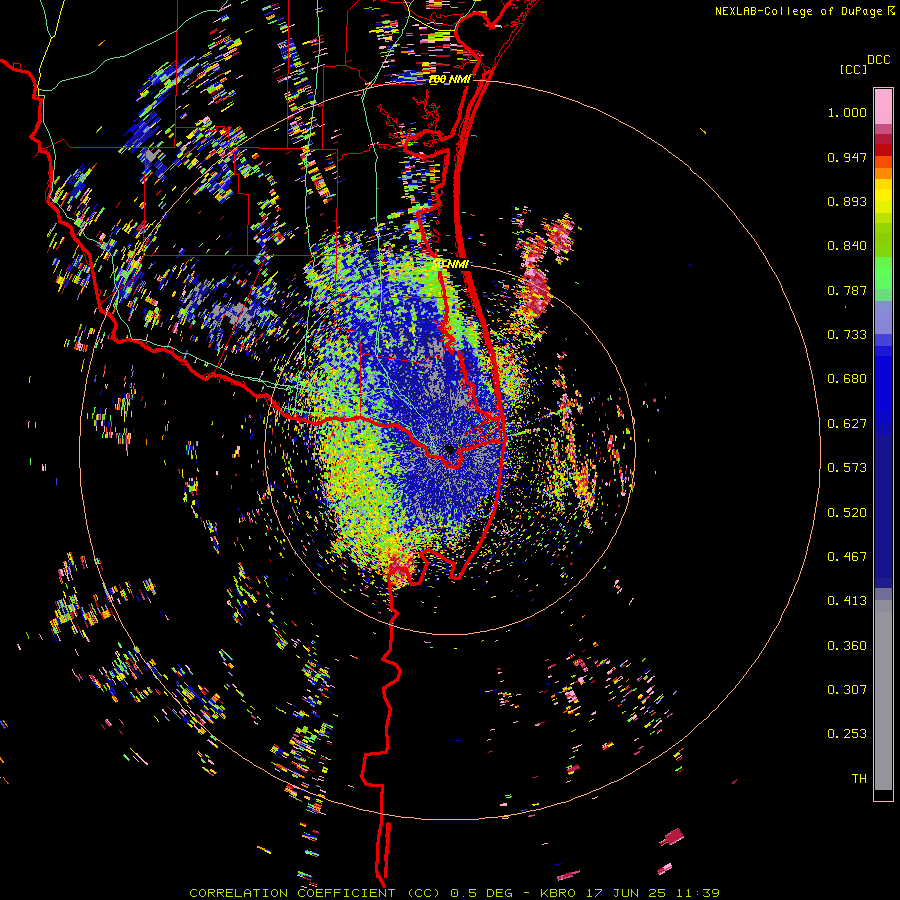Pick the gray segment of the color bar
The height and width of the screenshot is (900, 900).
pos(883,695)
